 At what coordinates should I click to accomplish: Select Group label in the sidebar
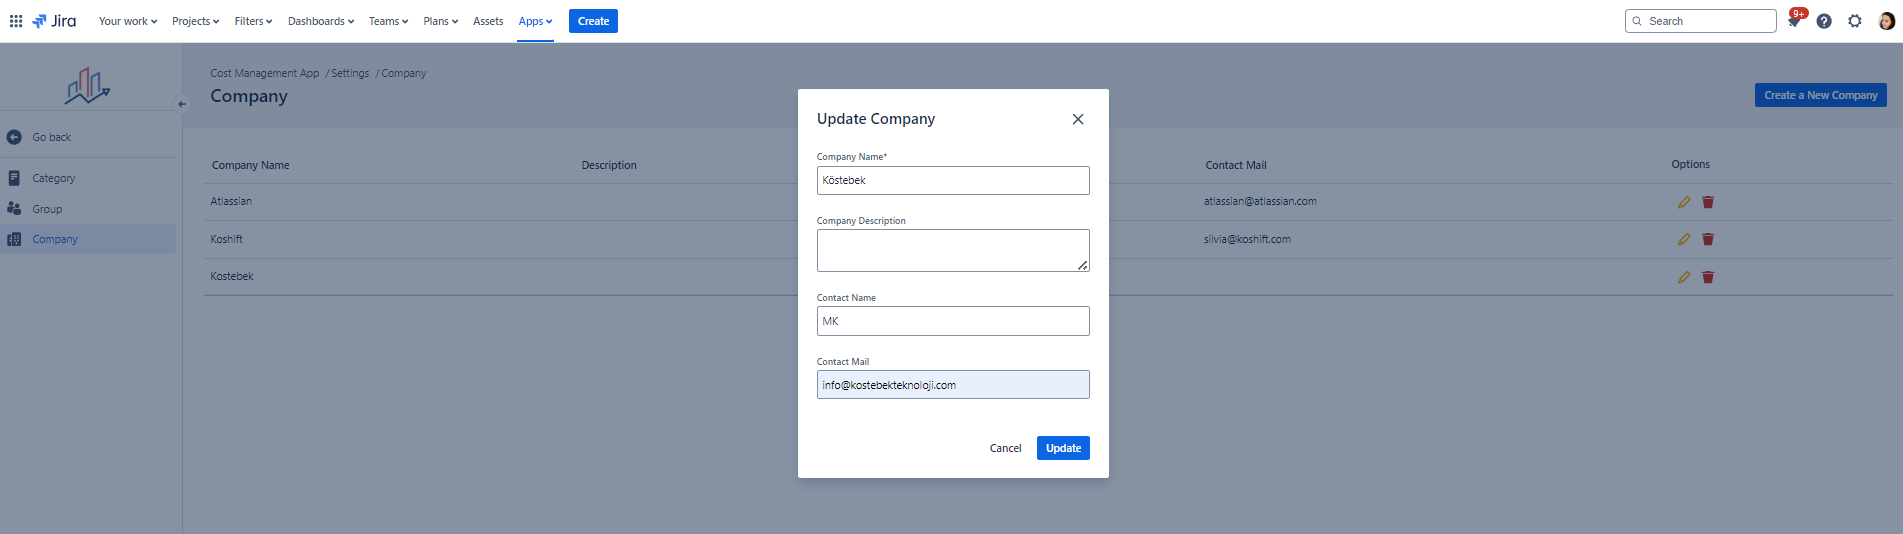pyautogui.click(x=47, y=209)
